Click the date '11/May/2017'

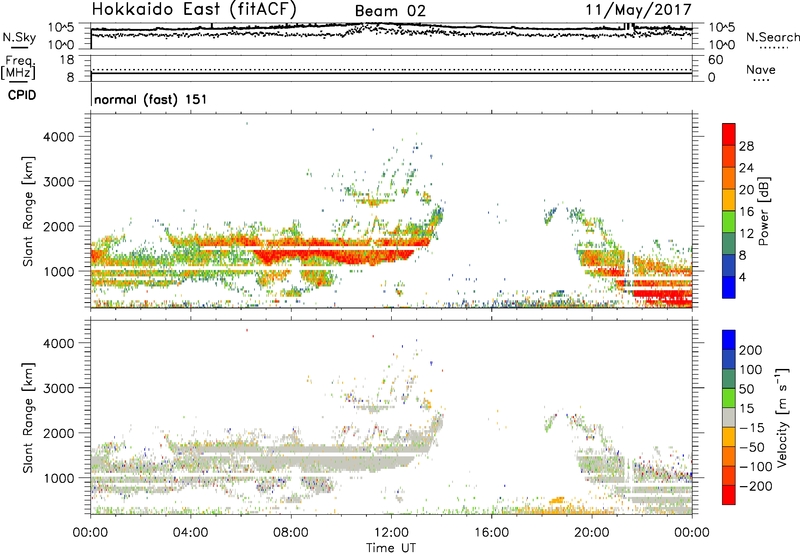638,9
